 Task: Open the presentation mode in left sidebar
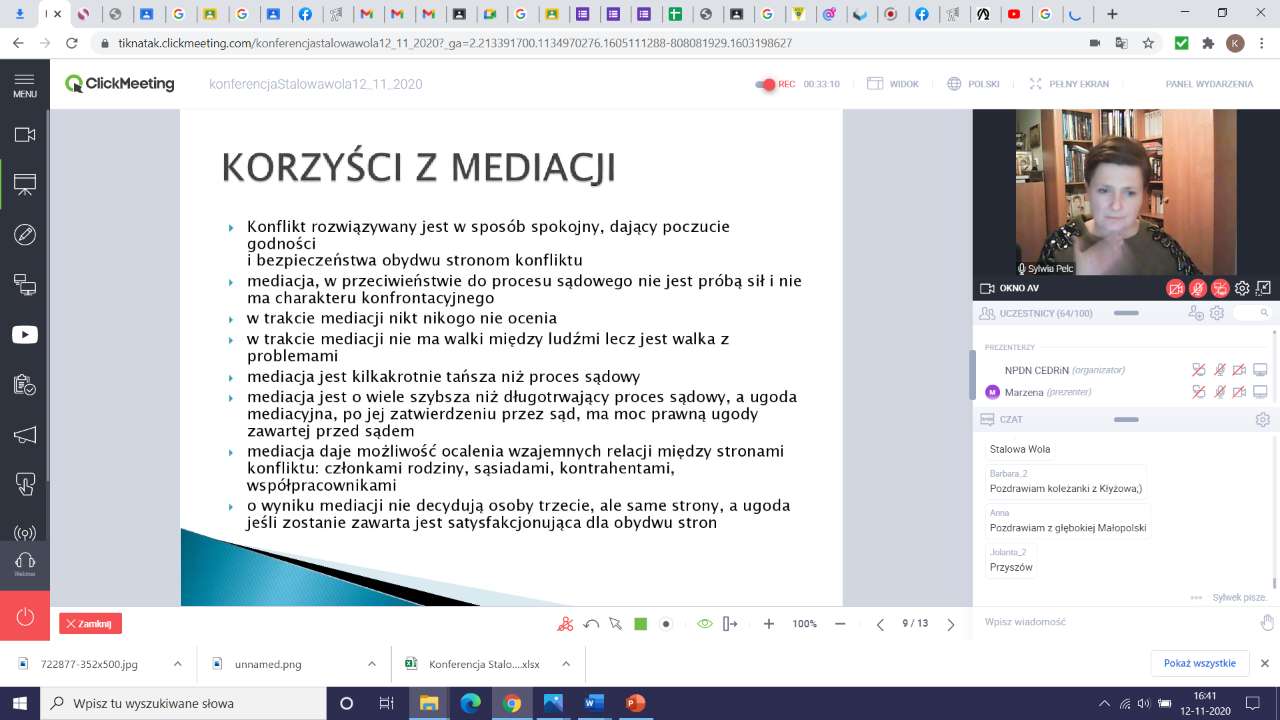(24, 184)
